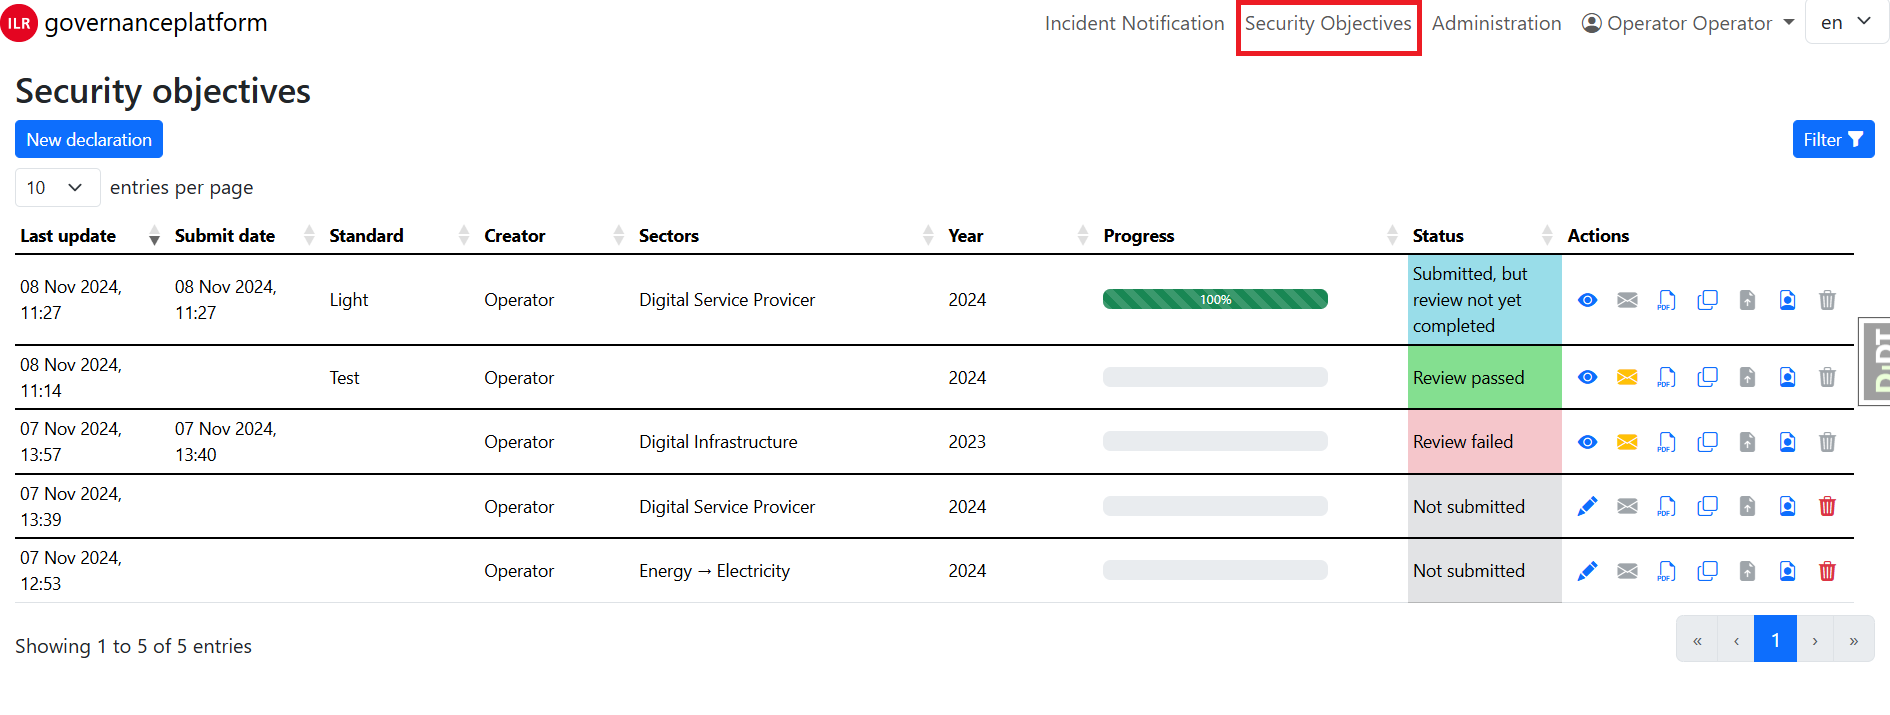1890x715 pixels.
Task: Click the grey envelope in the Submitted row
Action: pos(1627,300)
